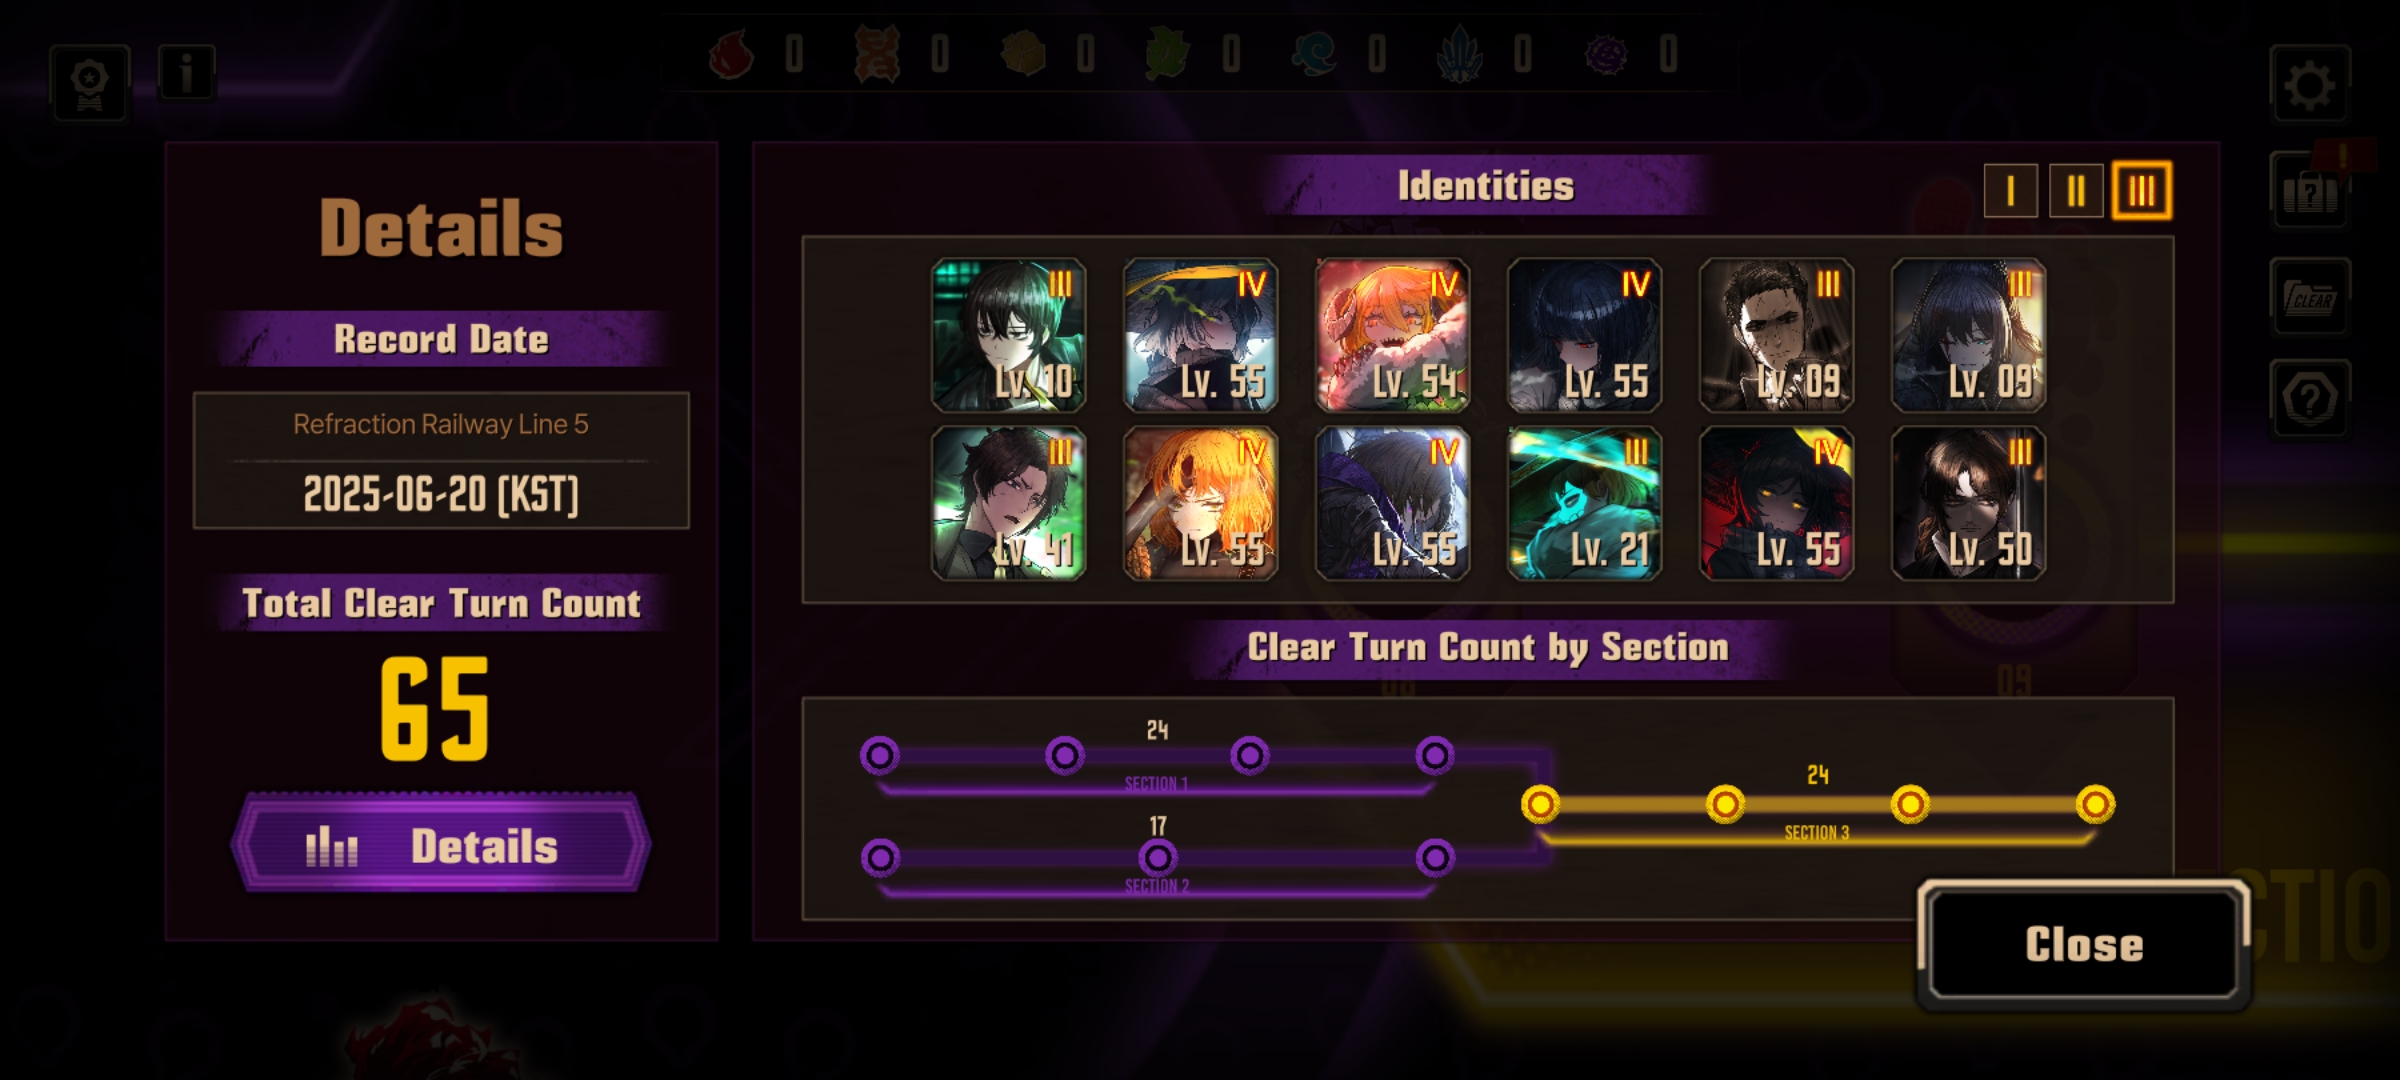Select team tab I
This screenshot has height=1080, width=2400.
tap(2010, 190)
